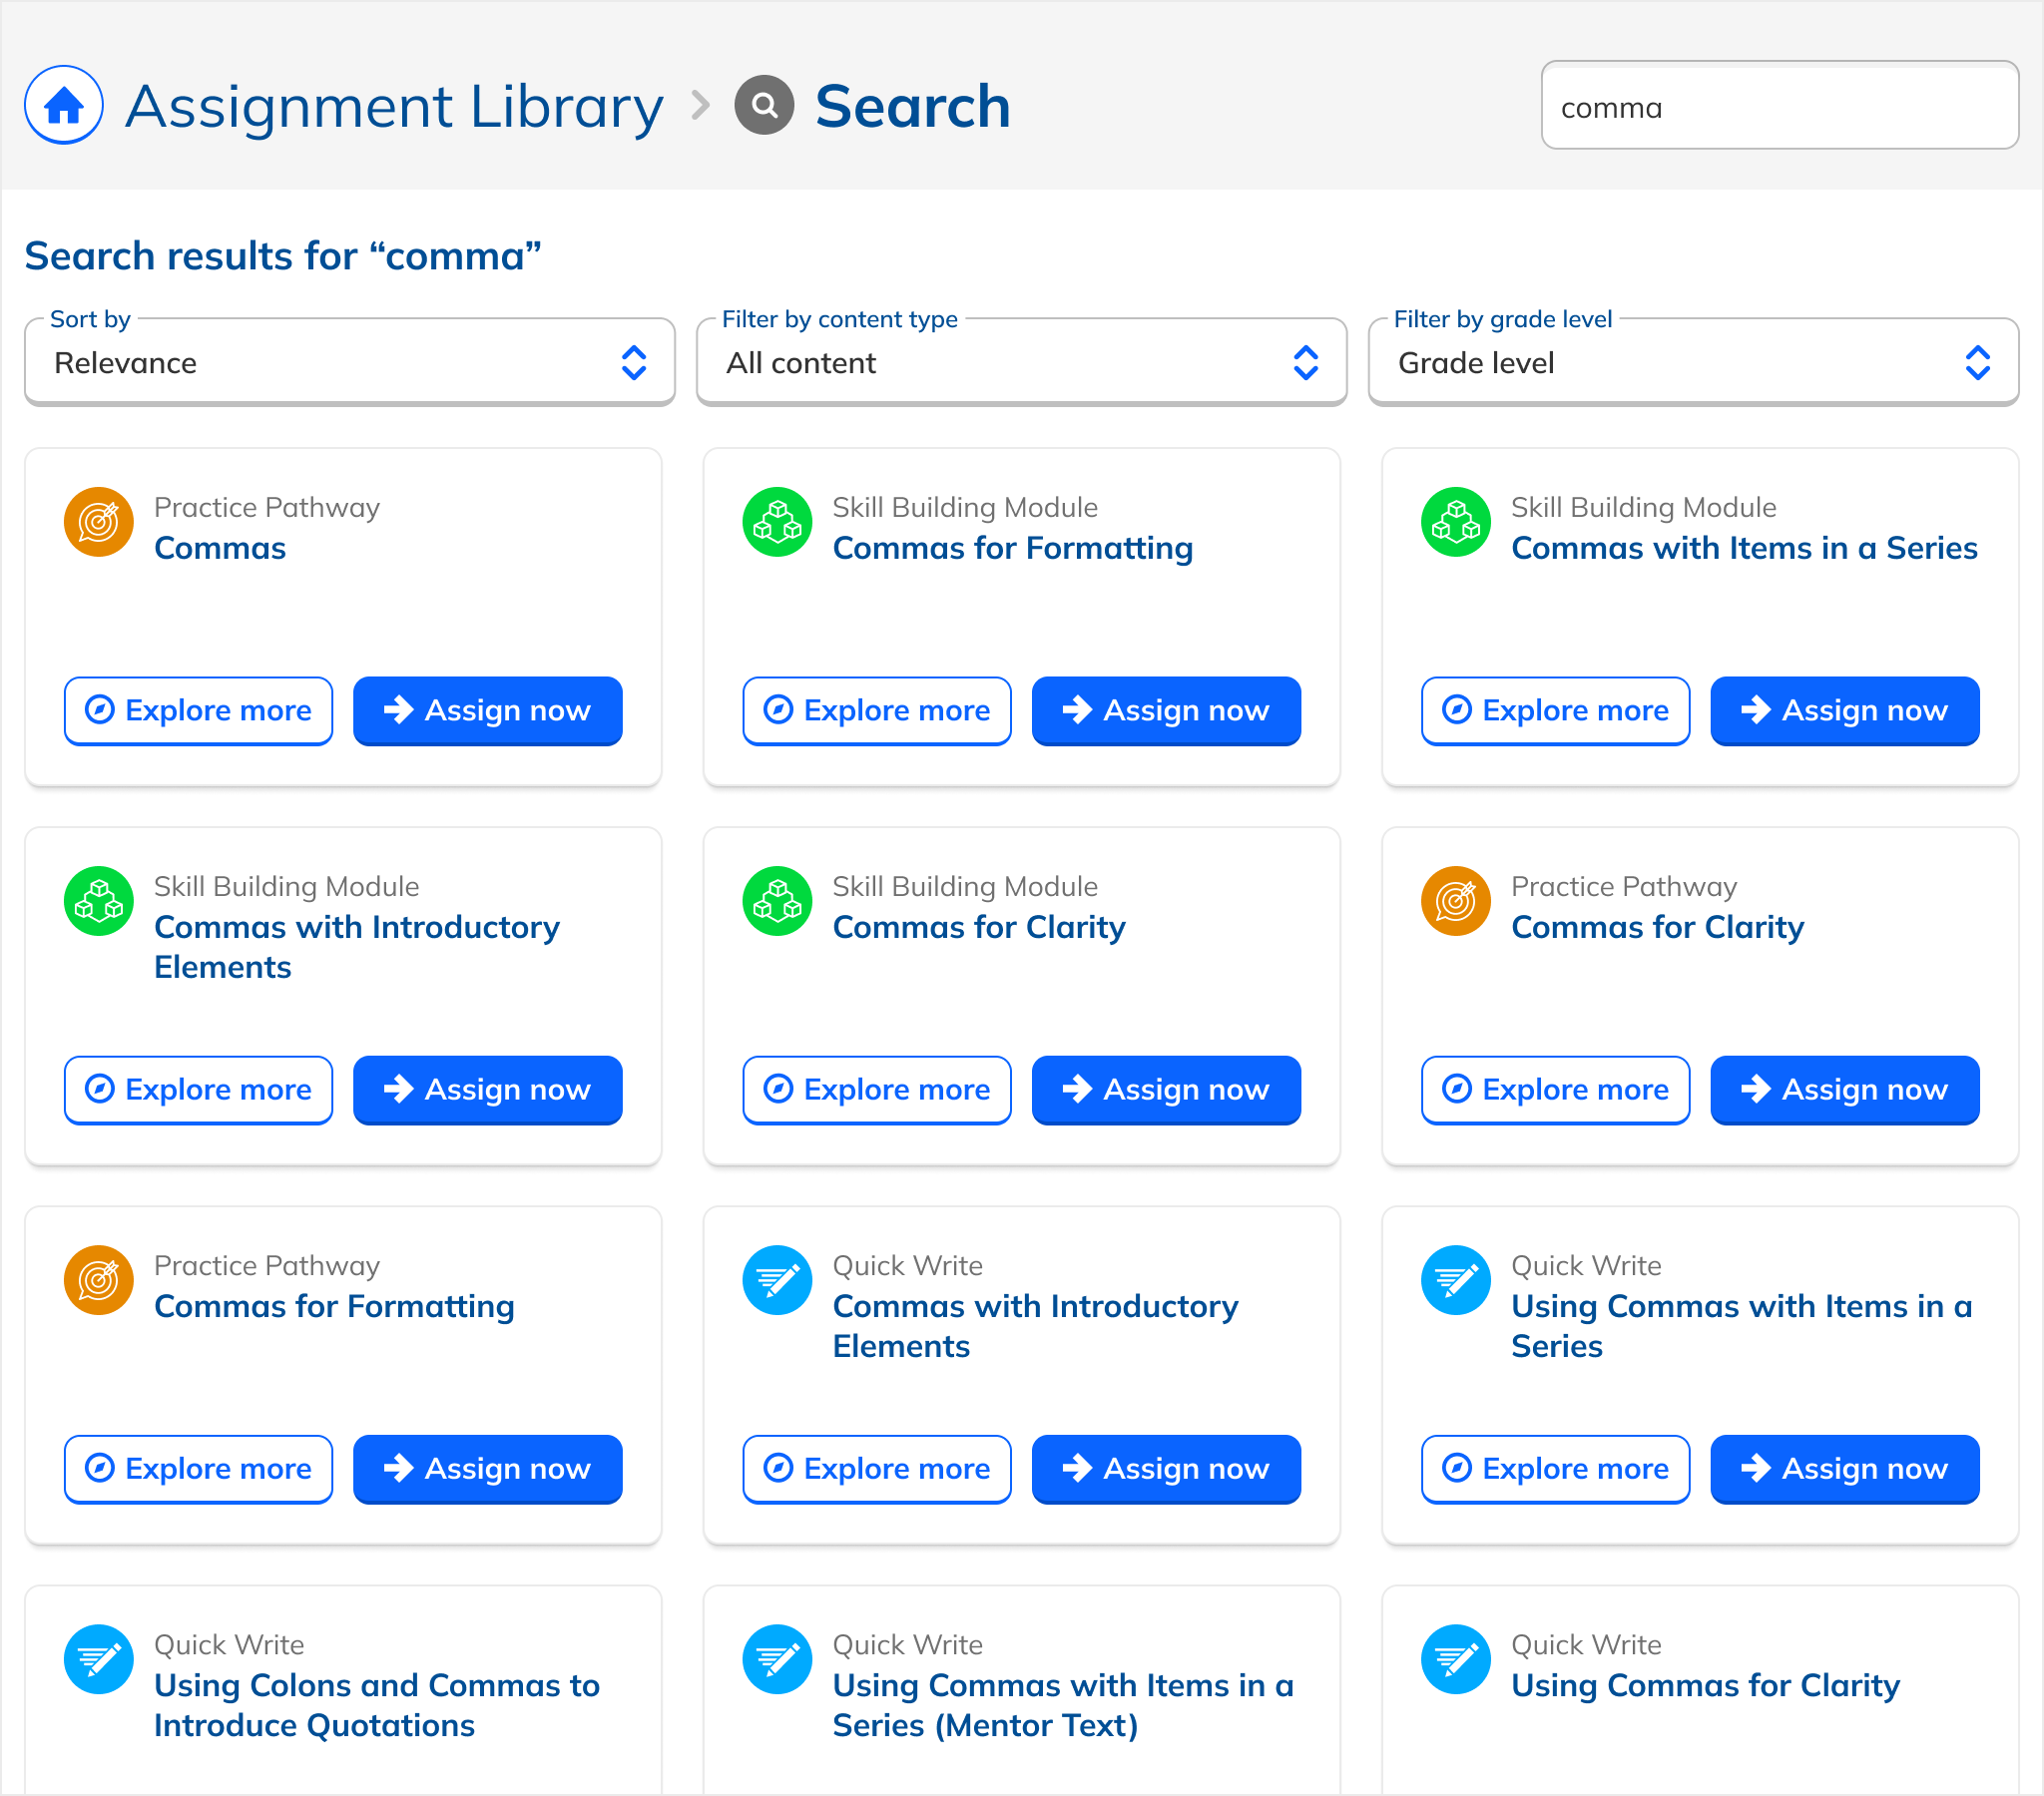Click the magnifier search icon in breadcrumb
2044x1796 pixels.
[764, 105]
